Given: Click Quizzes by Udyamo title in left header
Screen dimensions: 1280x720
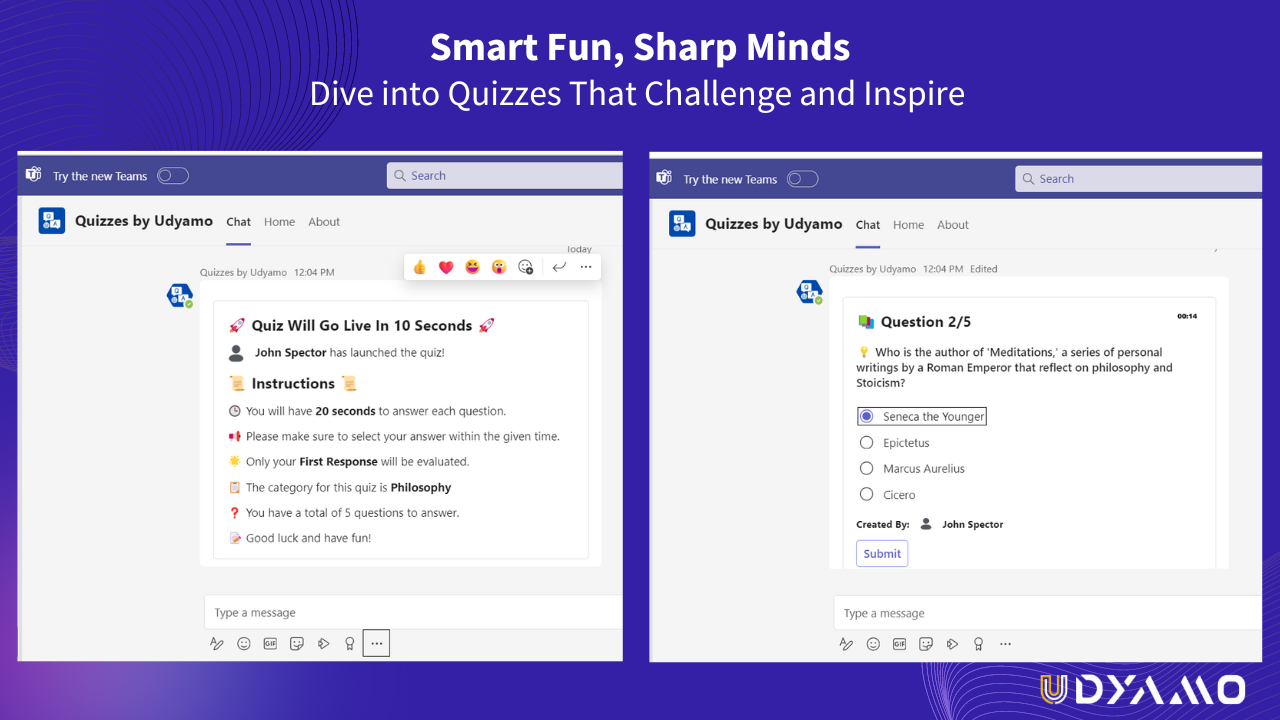Looking at the screenshot, I should pyautogui.click(x=144, y=221).
